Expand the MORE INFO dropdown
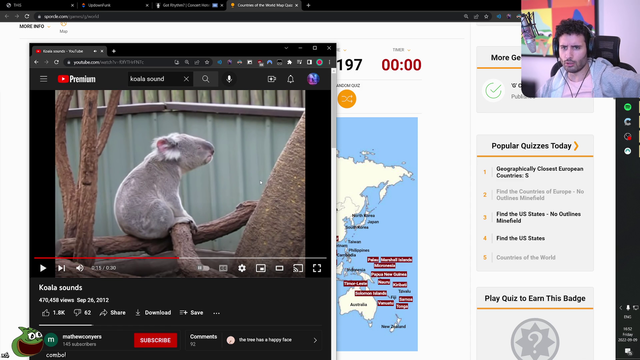 tap(35, 27)
